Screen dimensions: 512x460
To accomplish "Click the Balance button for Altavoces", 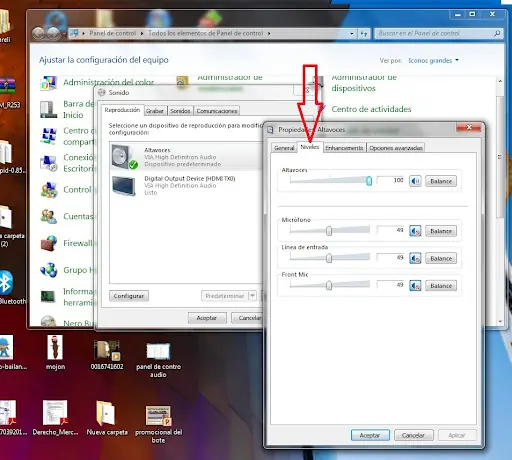I will [441, 181].
